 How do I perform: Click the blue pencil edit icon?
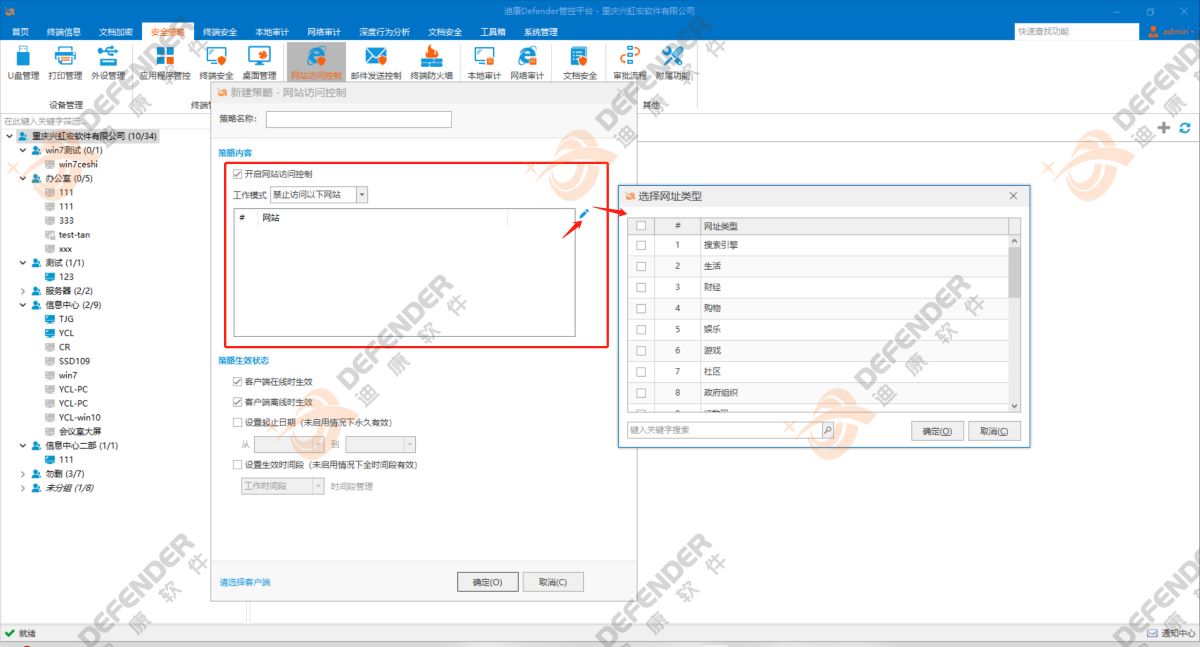pyautogui.click(x=584, y=213)
